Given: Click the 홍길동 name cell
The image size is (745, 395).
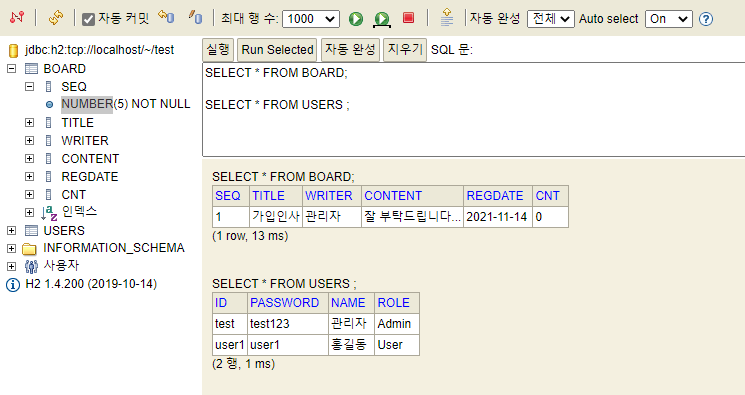Looking at the screenshot, I should [x=351, y=345].
